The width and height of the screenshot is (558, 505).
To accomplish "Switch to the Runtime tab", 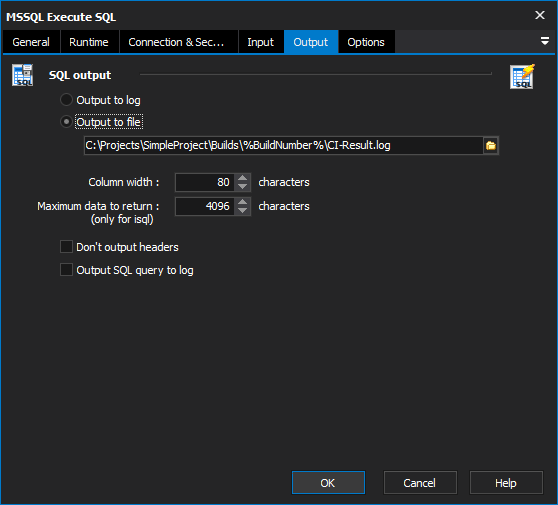I will (89, 42).
